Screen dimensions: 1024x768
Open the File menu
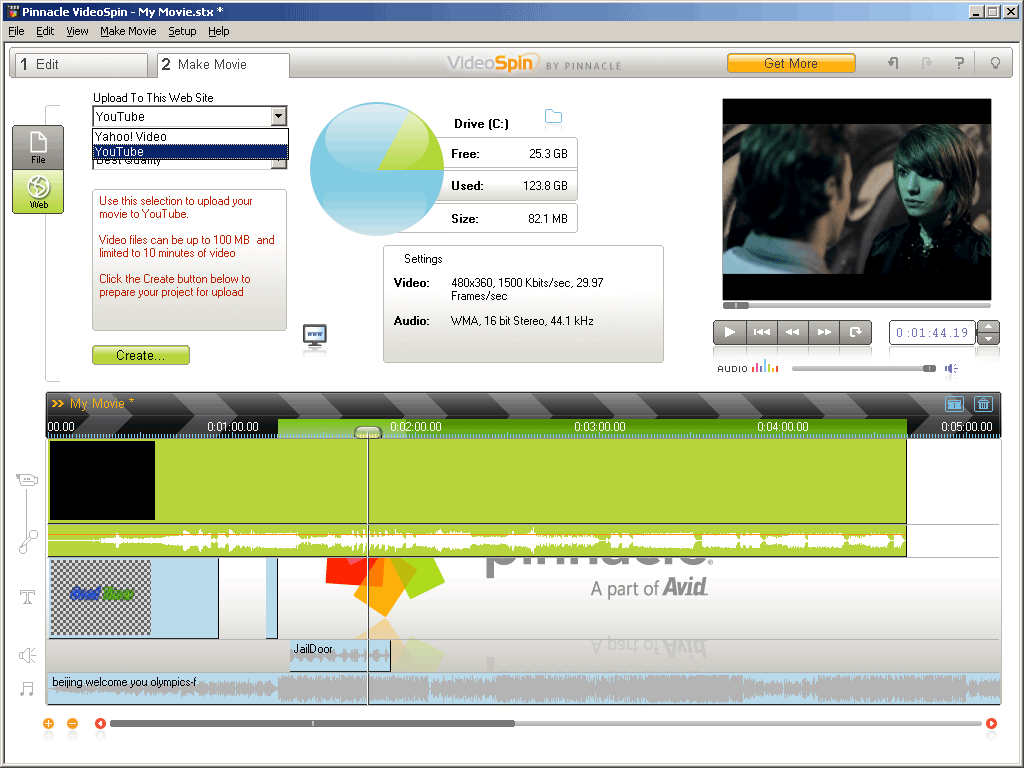tap(16, 31)
